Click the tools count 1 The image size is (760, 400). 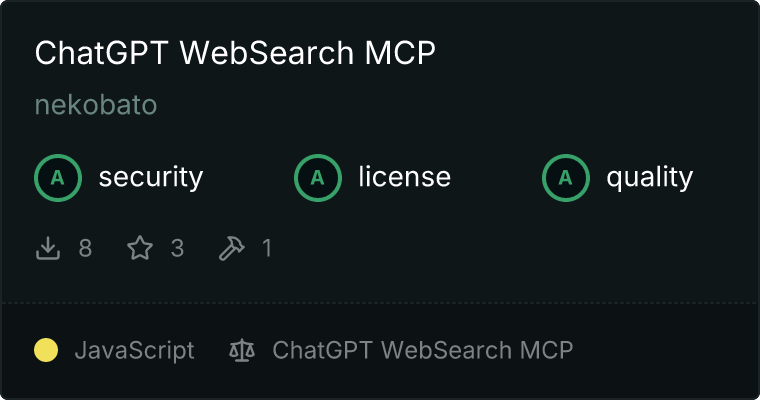click(267, 248)
